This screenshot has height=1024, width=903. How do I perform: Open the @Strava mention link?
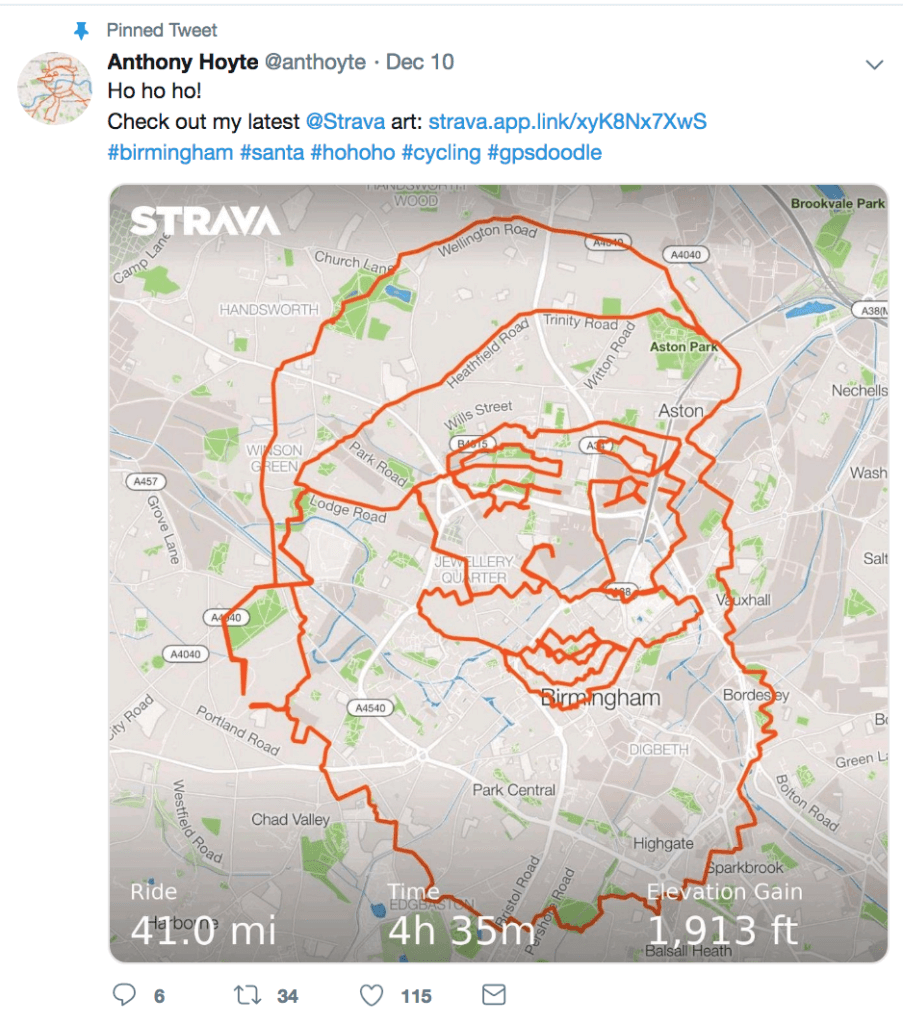point(345,121)
